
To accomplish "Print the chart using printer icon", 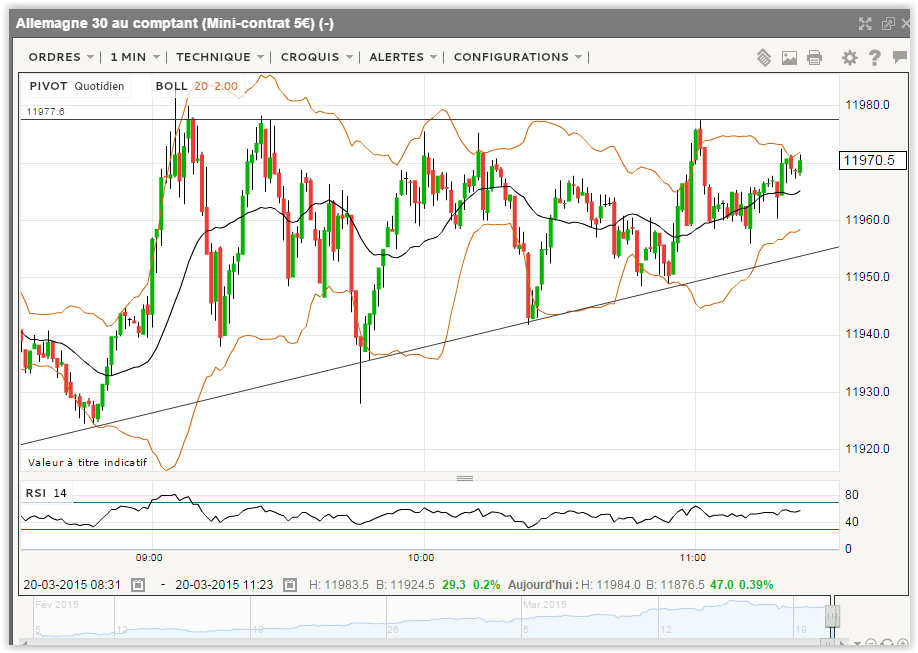I will click(814, 57).
